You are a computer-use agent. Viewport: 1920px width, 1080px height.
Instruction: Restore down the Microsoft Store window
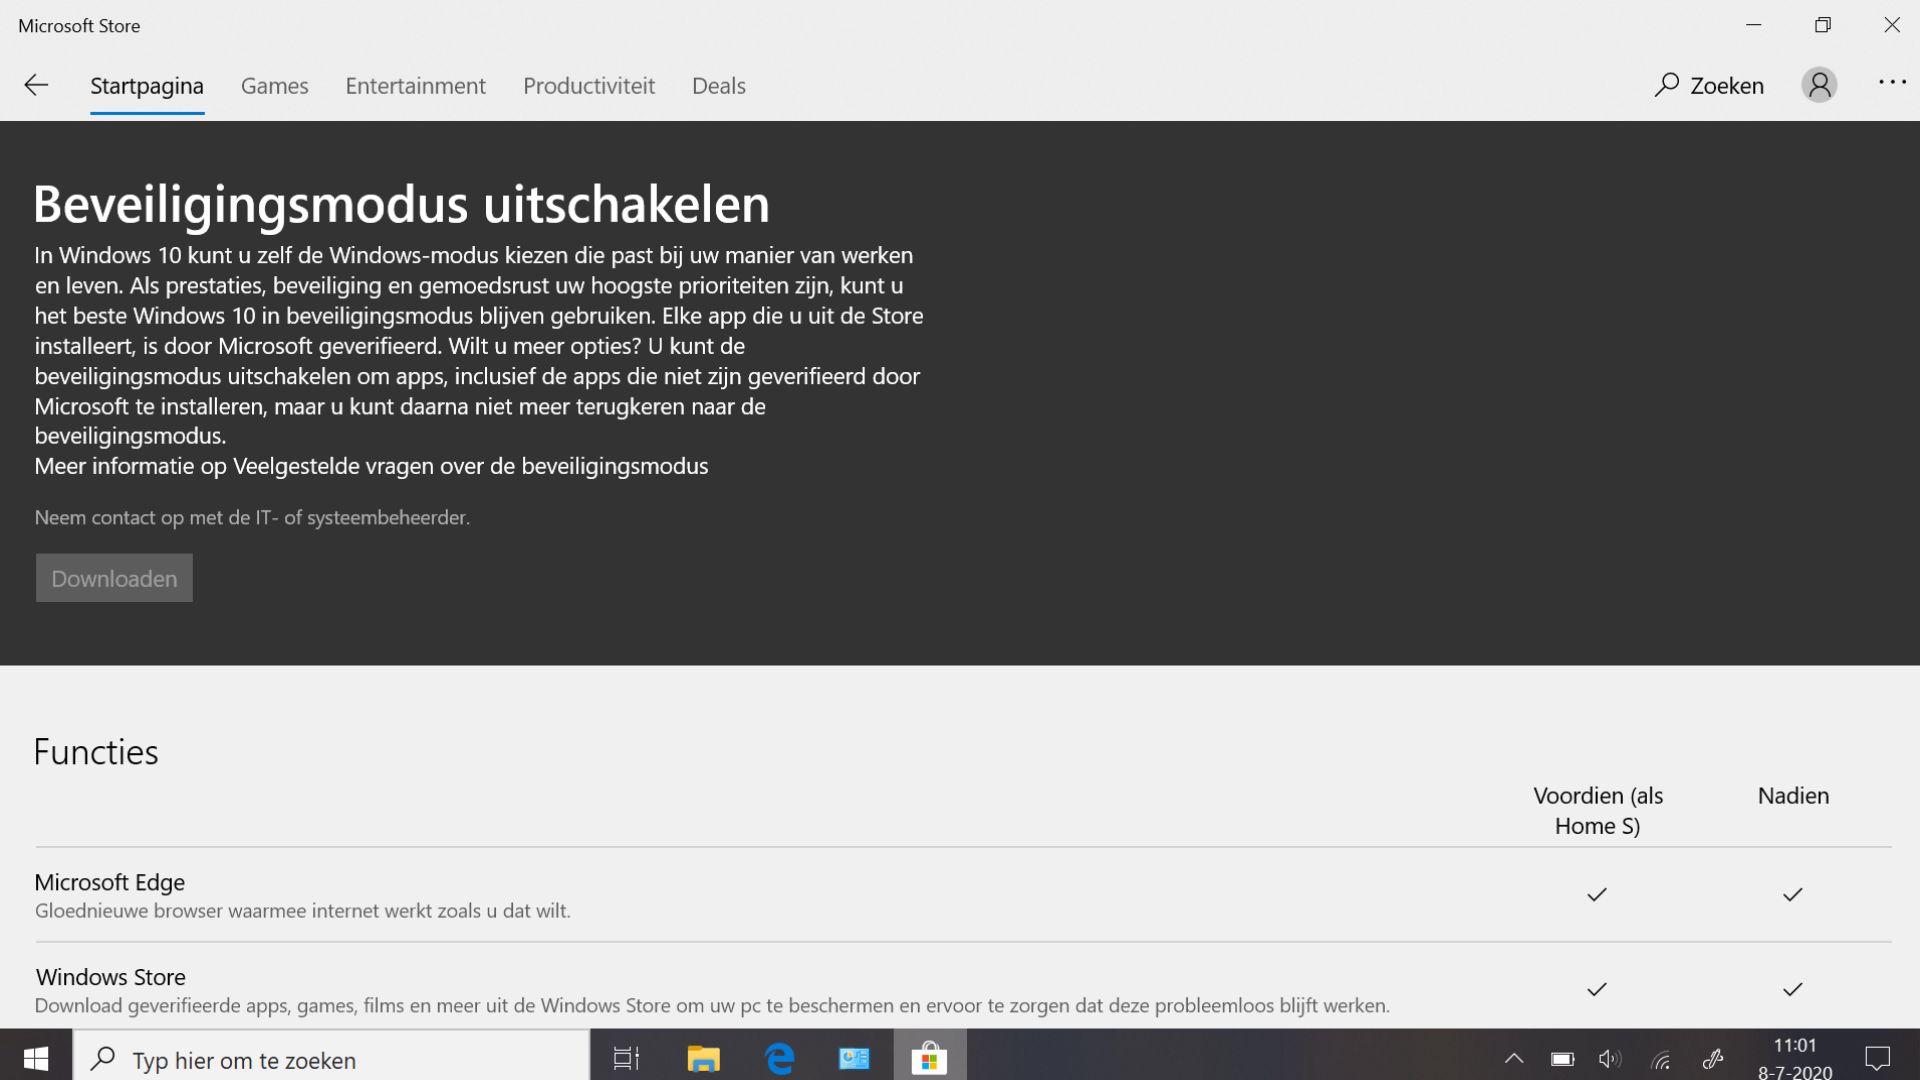point(1823,25)
